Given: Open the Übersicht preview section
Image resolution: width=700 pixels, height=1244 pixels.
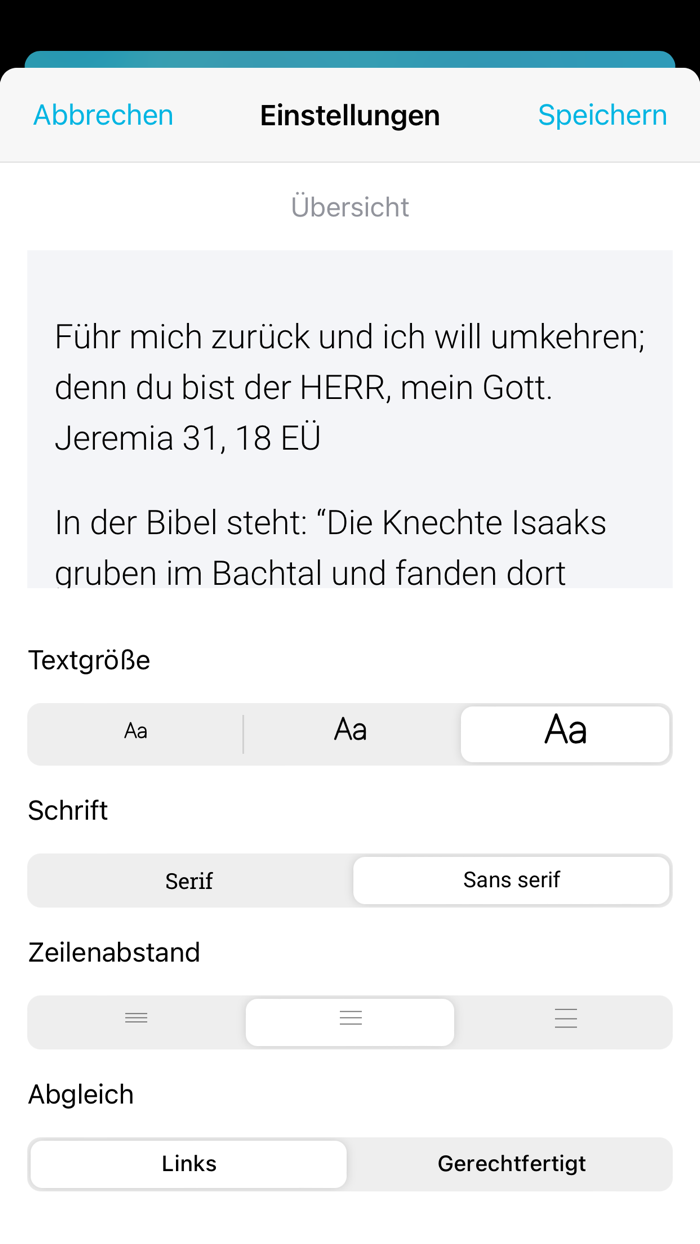Looking at the screenshot, I should pyautogui.click(x=350, y=207).
